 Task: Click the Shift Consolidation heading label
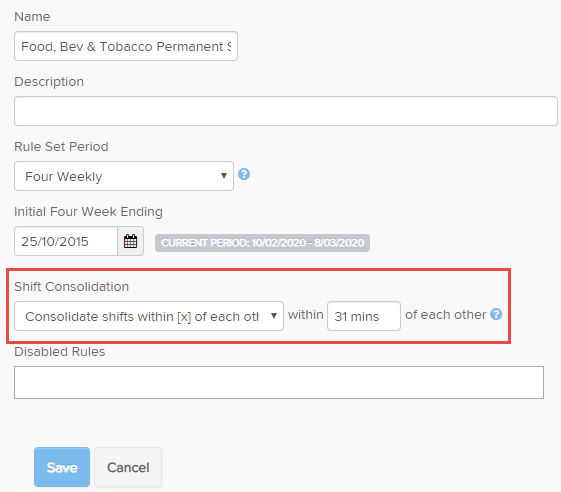point(72,287)
